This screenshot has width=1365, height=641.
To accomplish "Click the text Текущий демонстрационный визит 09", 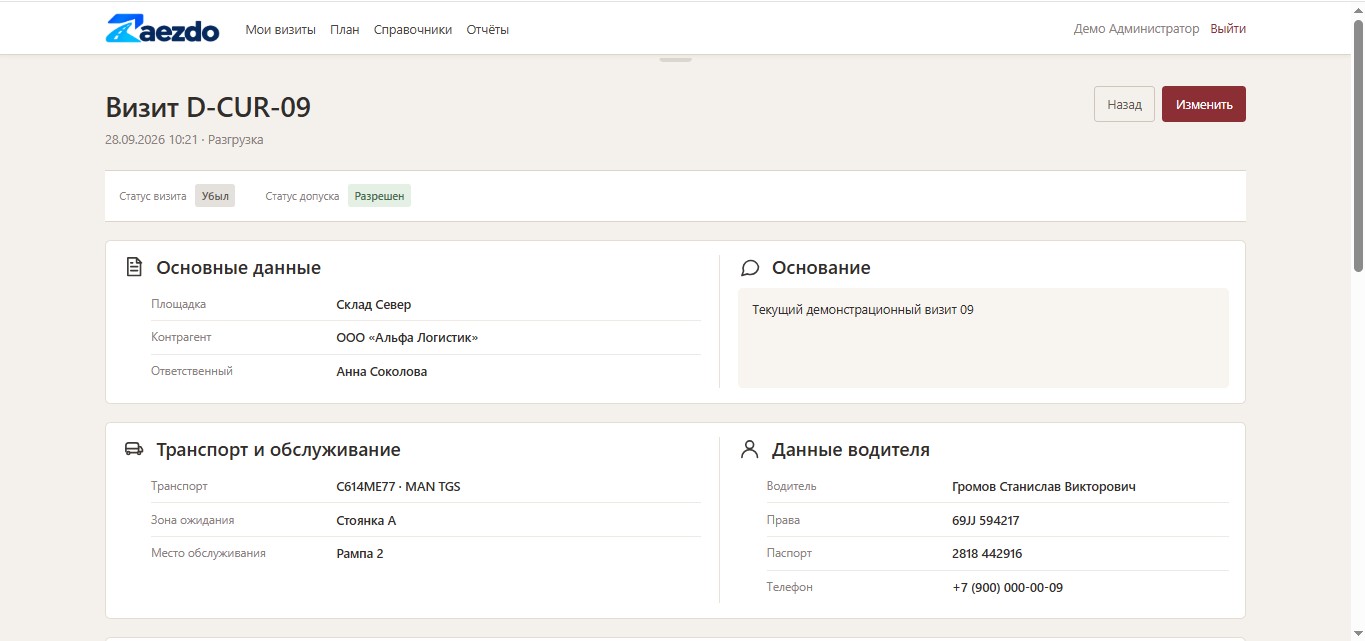I will coord(862,310).
